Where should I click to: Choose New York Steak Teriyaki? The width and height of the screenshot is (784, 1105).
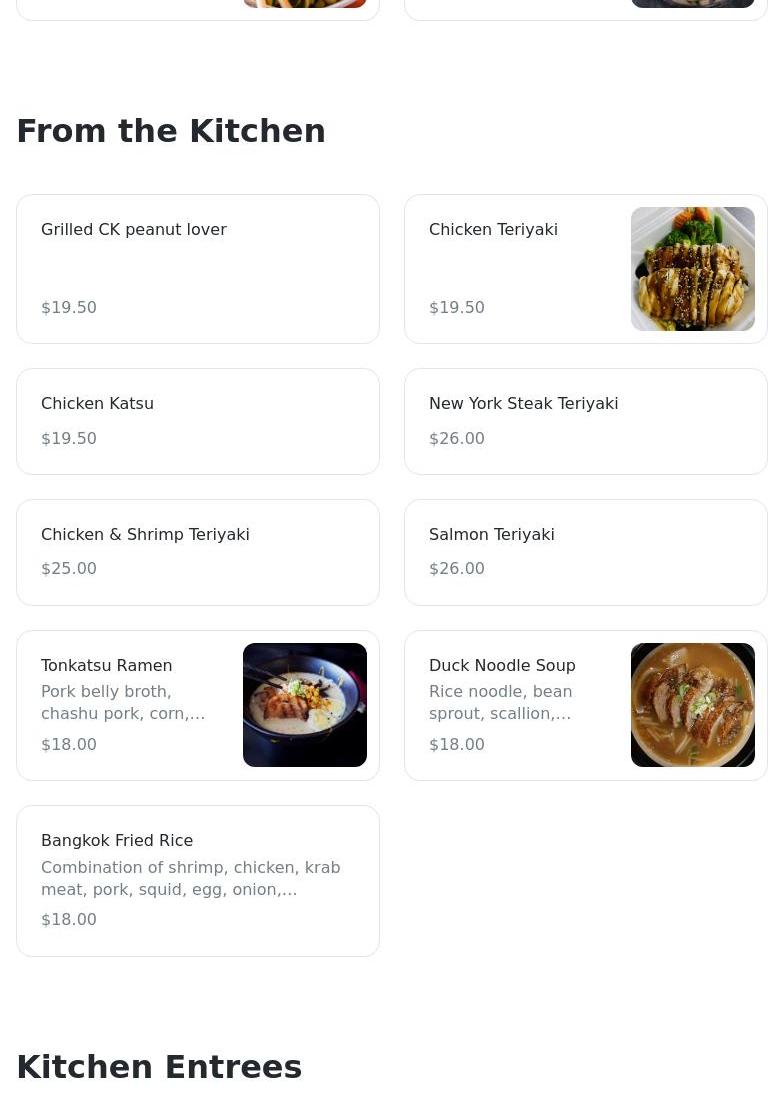click(x=523, y=403)
